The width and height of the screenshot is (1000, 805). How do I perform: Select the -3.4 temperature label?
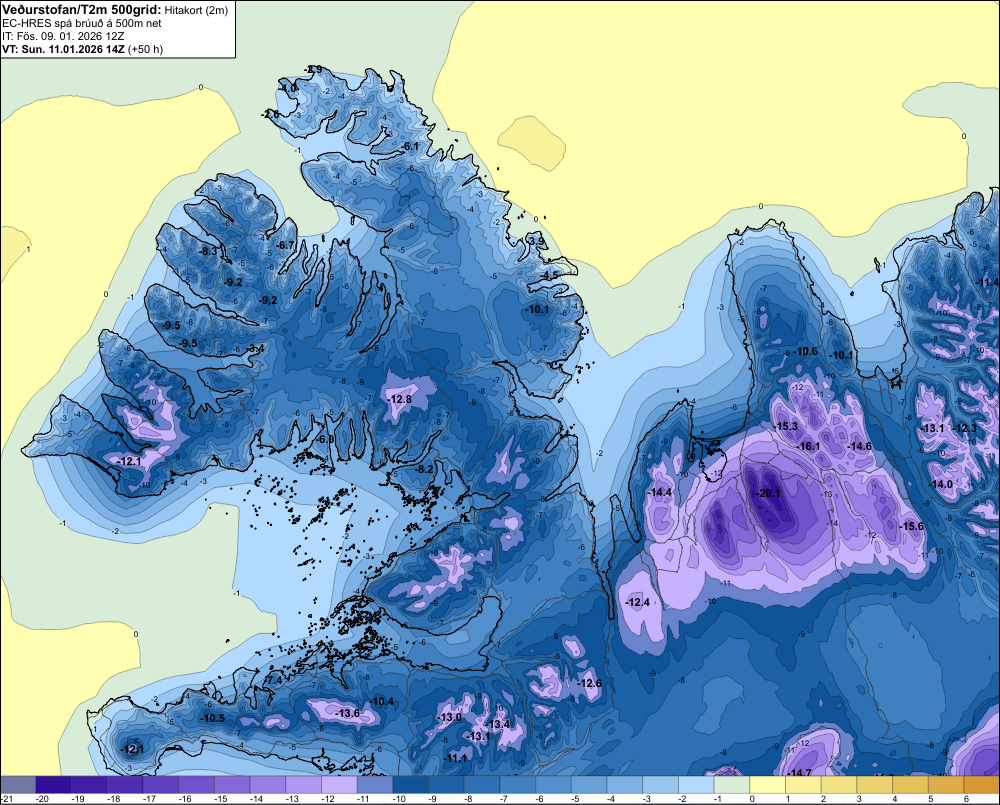(255, 348)
